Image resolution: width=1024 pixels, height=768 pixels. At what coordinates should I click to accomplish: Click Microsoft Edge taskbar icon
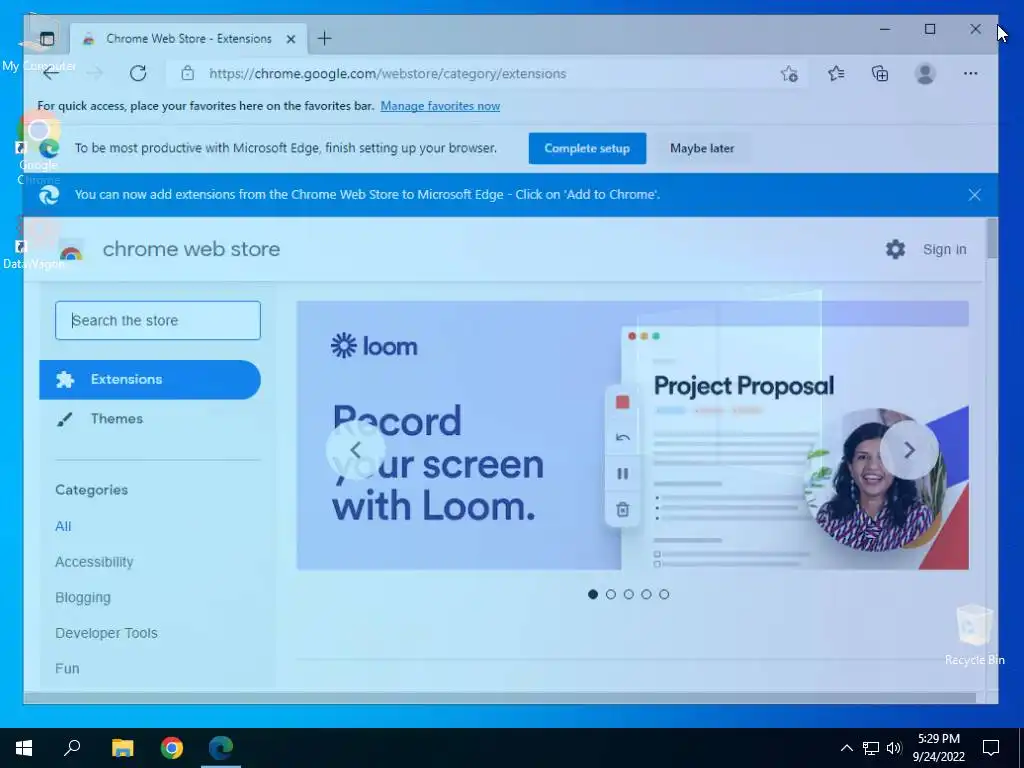coord(221,748)
